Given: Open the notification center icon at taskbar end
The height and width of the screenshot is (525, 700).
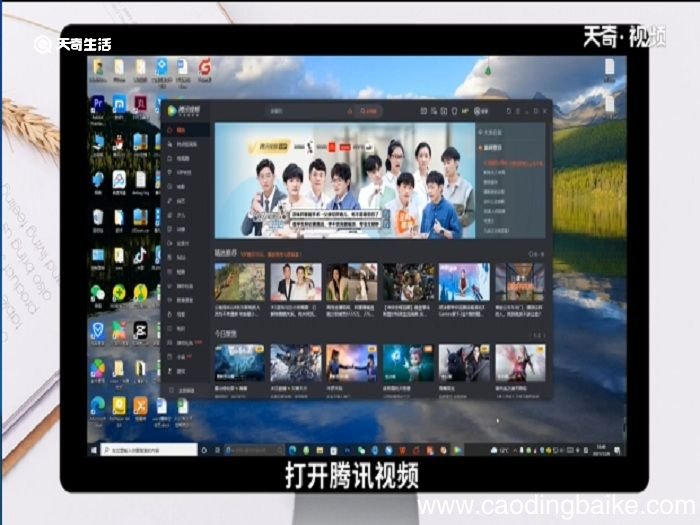Looking at the screenshot, I should pos(617,450).
